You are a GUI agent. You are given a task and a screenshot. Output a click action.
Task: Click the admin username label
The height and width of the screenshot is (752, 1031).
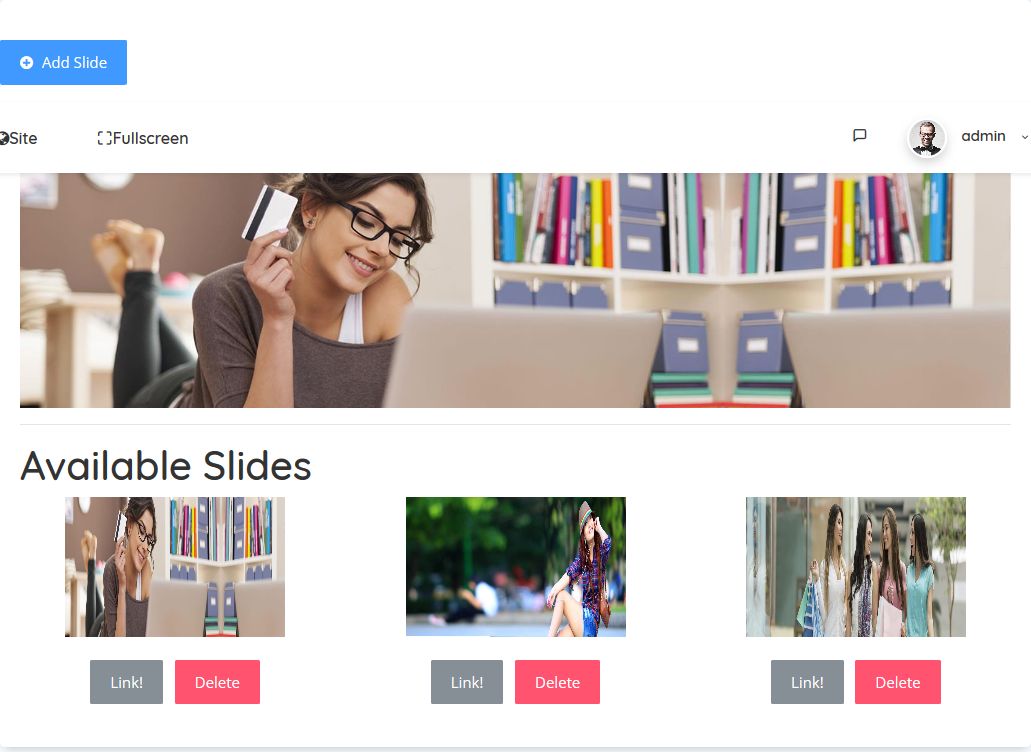click(x=983, y=136)
